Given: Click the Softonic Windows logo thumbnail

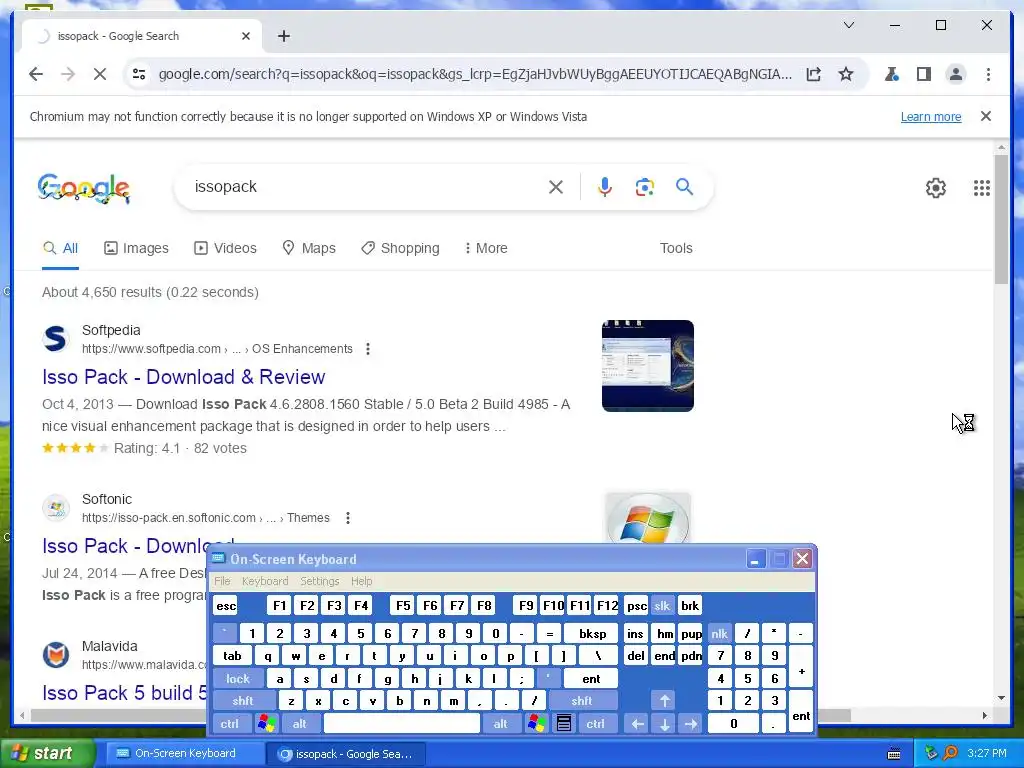Looking at the screenshot, I should [x=648, y=518].
